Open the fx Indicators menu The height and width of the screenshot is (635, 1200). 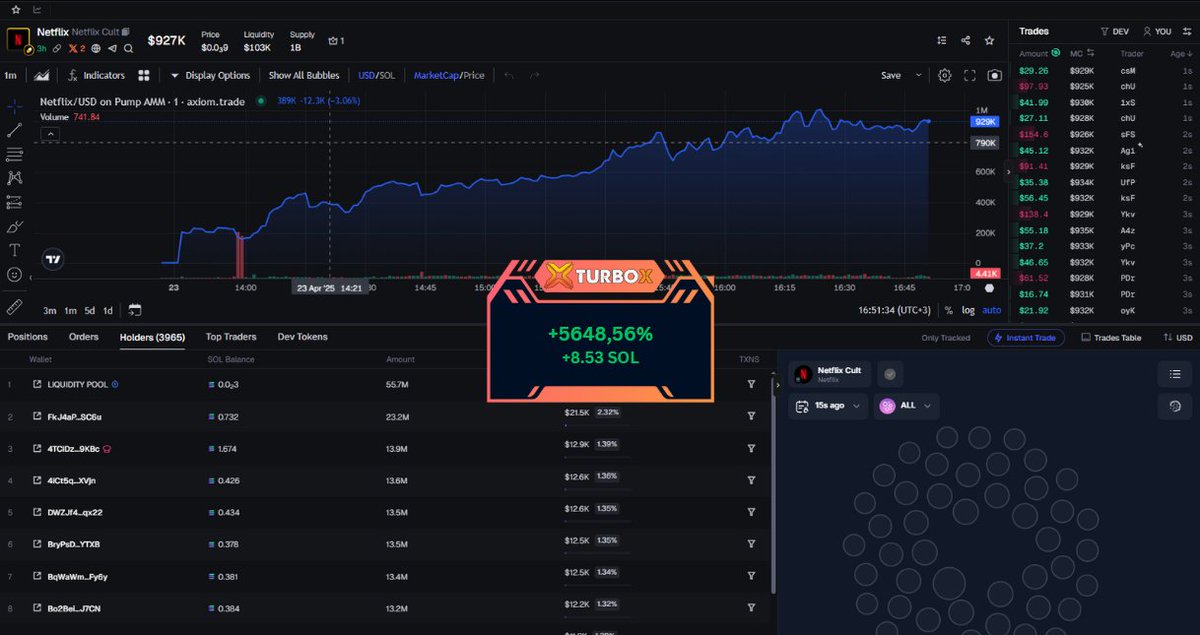[x=96, y=75]
